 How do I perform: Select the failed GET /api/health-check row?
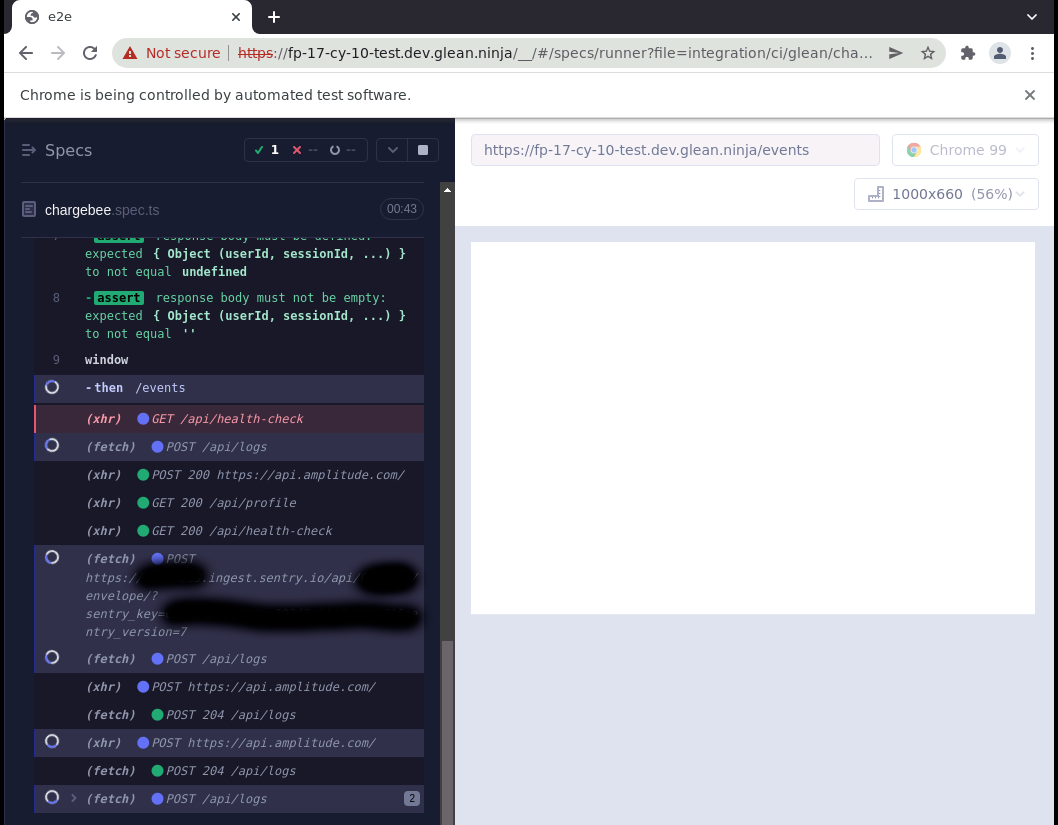229,419
